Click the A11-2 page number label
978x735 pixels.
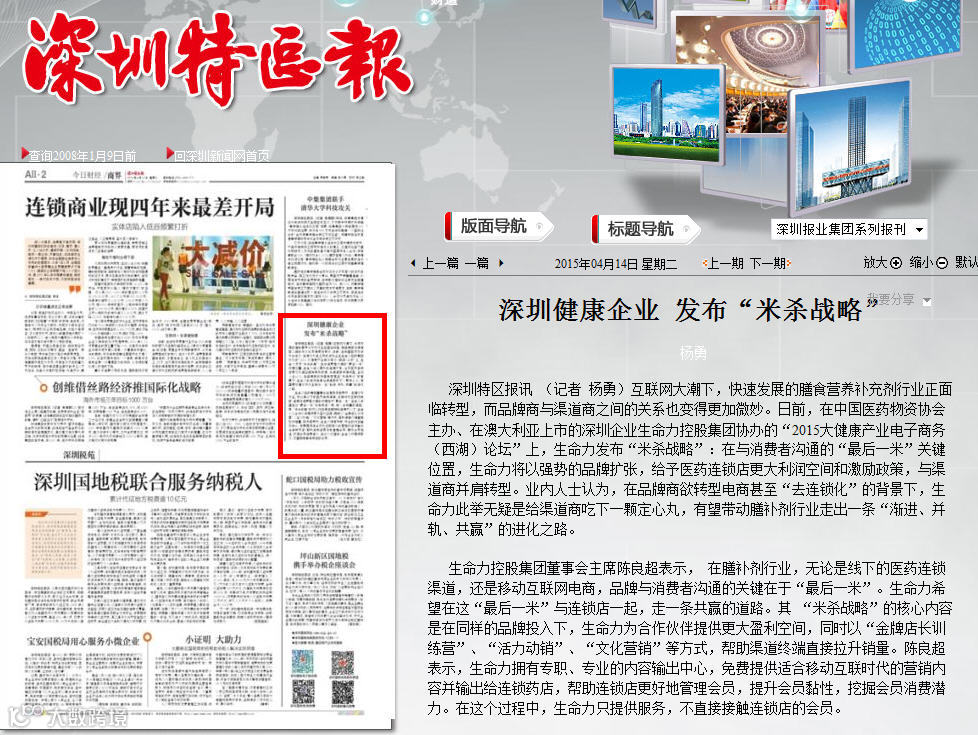click(36, 175)
